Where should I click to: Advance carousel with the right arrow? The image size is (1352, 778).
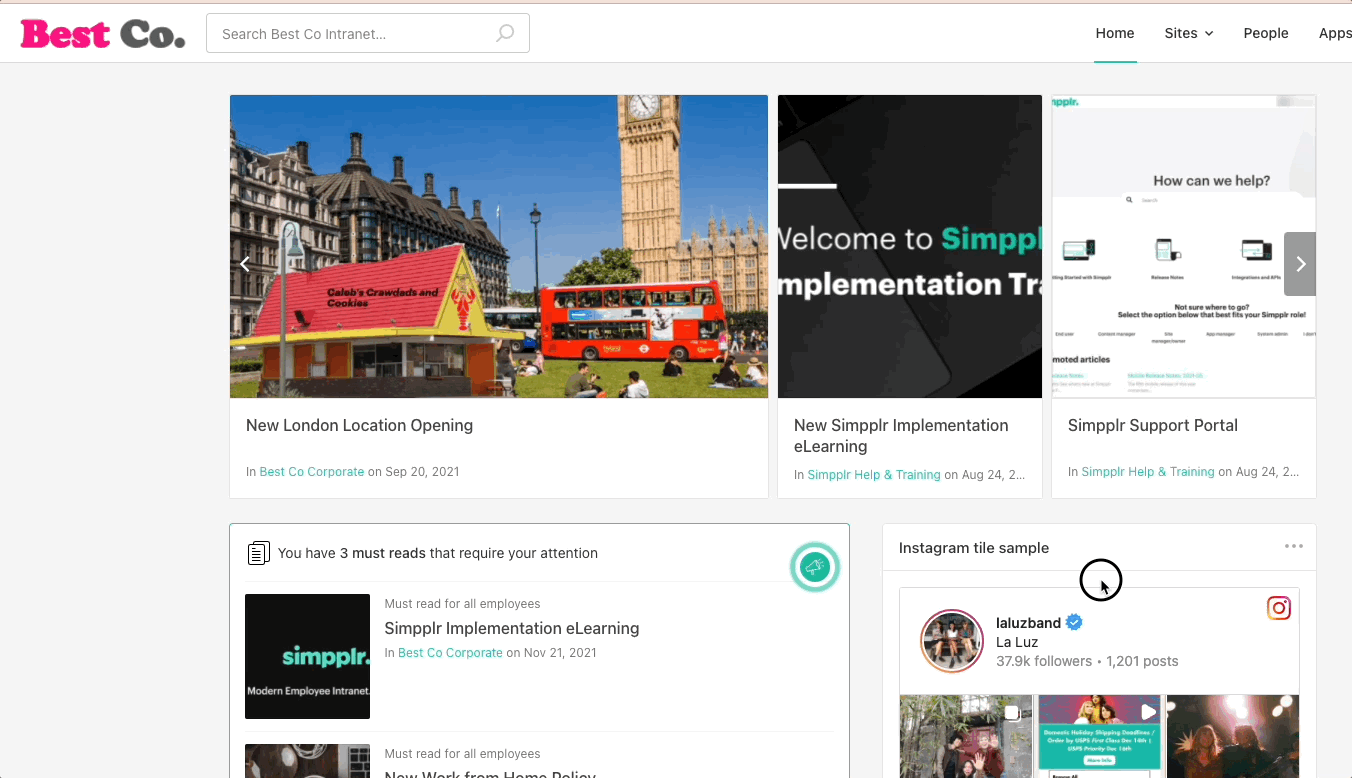[1300, 264]
